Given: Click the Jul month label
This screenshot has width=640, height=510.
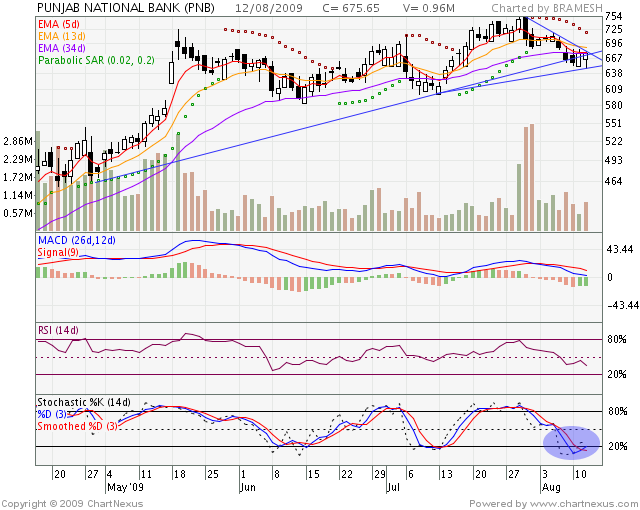Looking at the screenshot, I should coord(393,487).
